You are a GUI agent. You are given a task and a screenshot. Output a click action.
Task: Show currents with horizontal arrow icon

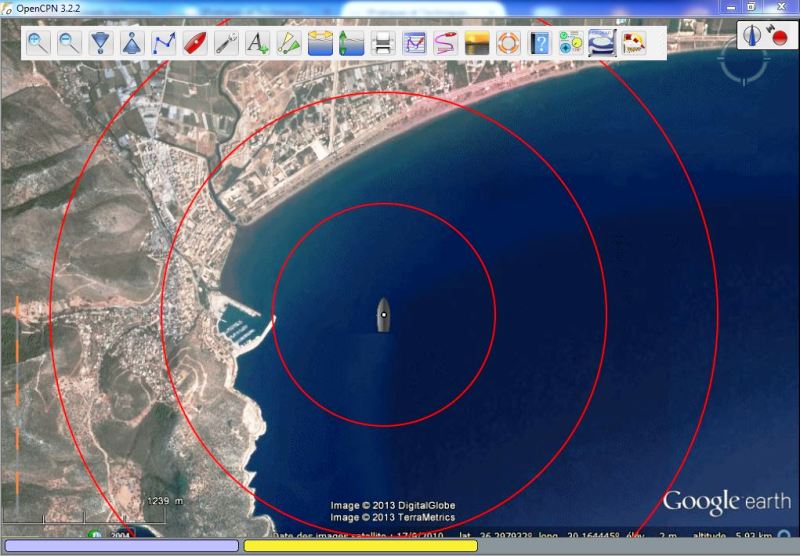point(320,43)
